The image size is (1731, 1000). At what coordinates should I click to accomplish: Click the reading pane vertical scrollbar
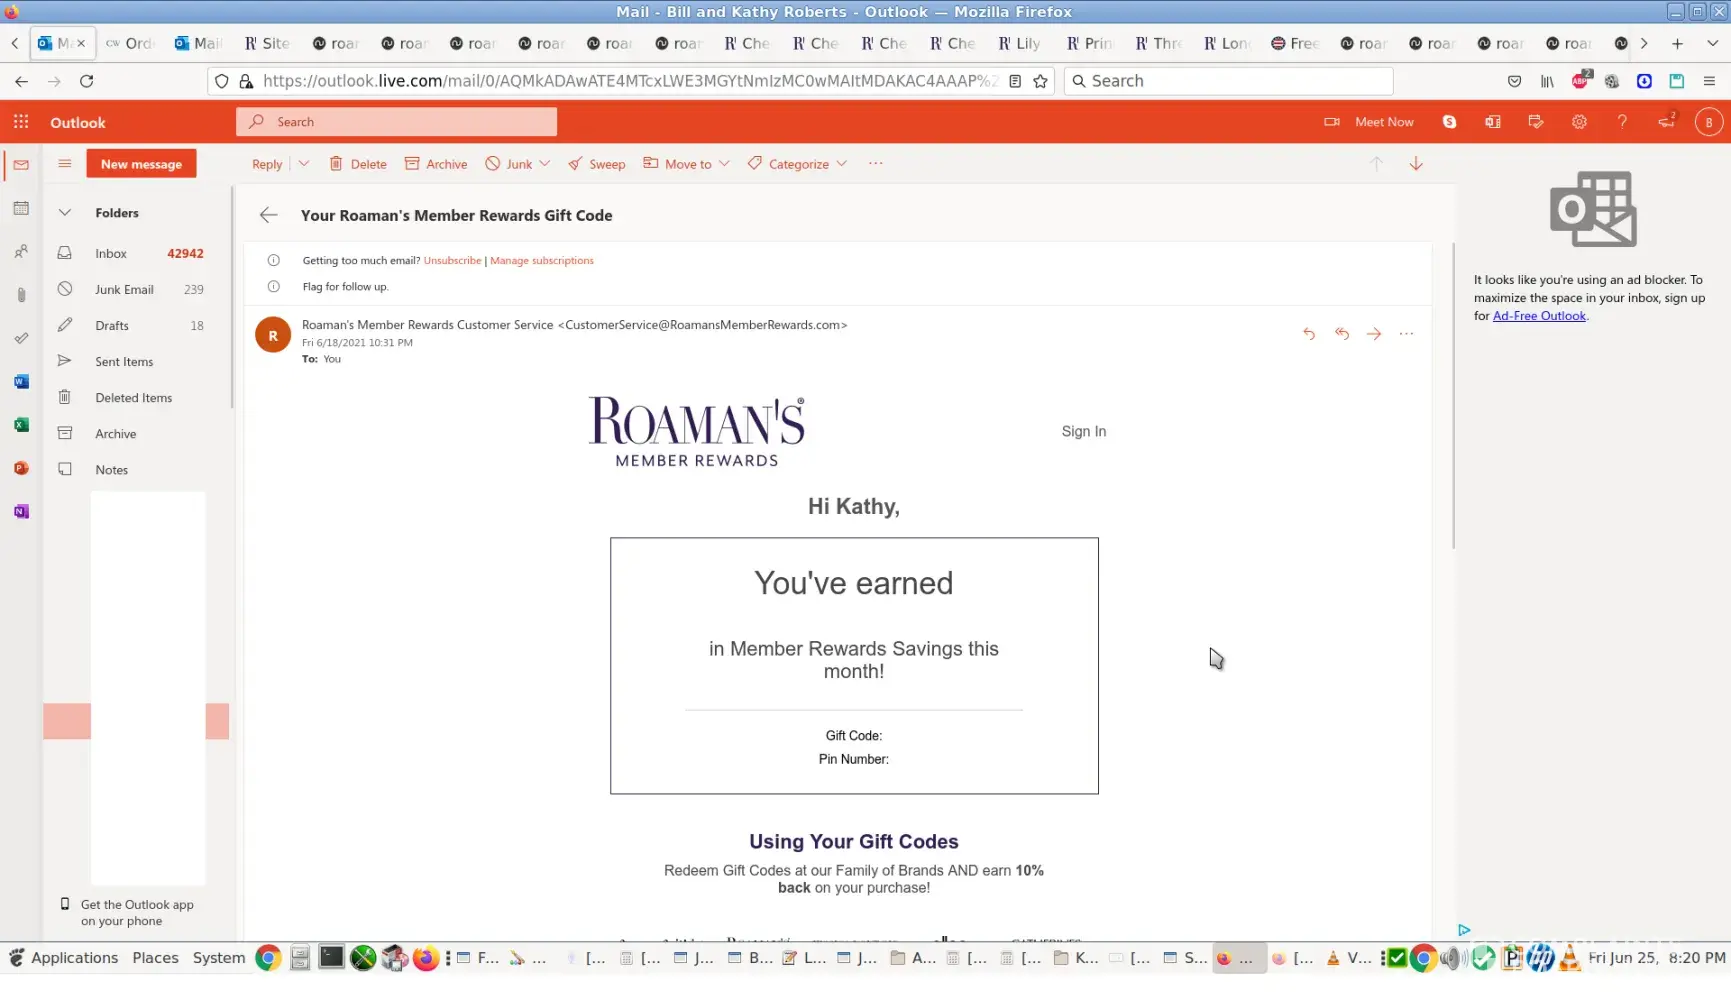(1453, 400)
